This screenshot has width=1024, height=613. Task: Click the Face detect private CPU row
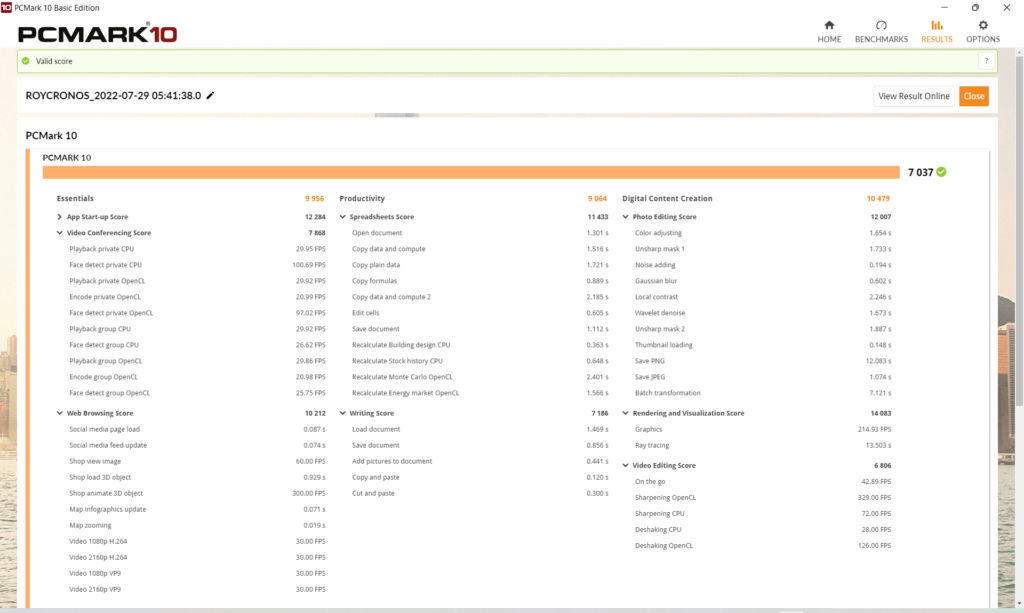[x=197, y=265]
